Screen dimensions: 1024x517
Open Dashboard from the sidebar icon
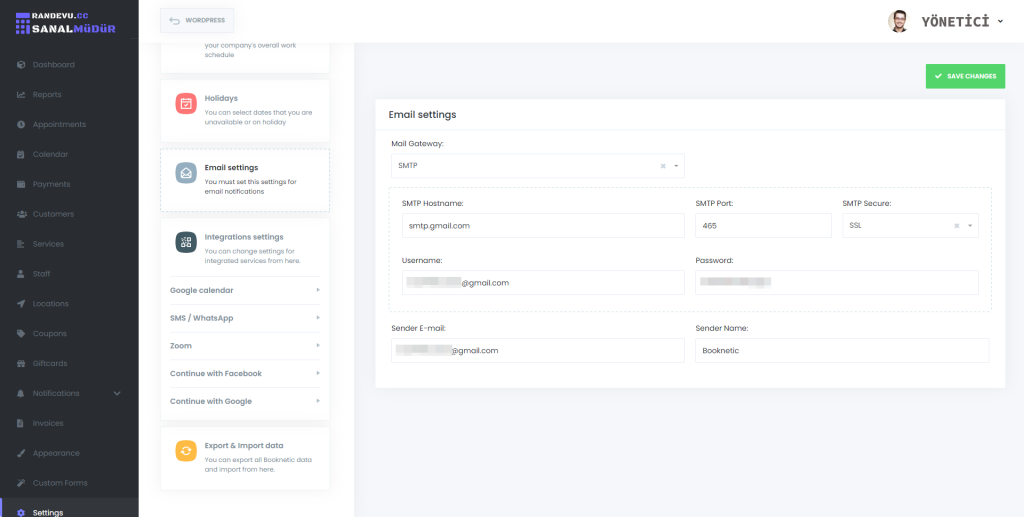[22, 65]
